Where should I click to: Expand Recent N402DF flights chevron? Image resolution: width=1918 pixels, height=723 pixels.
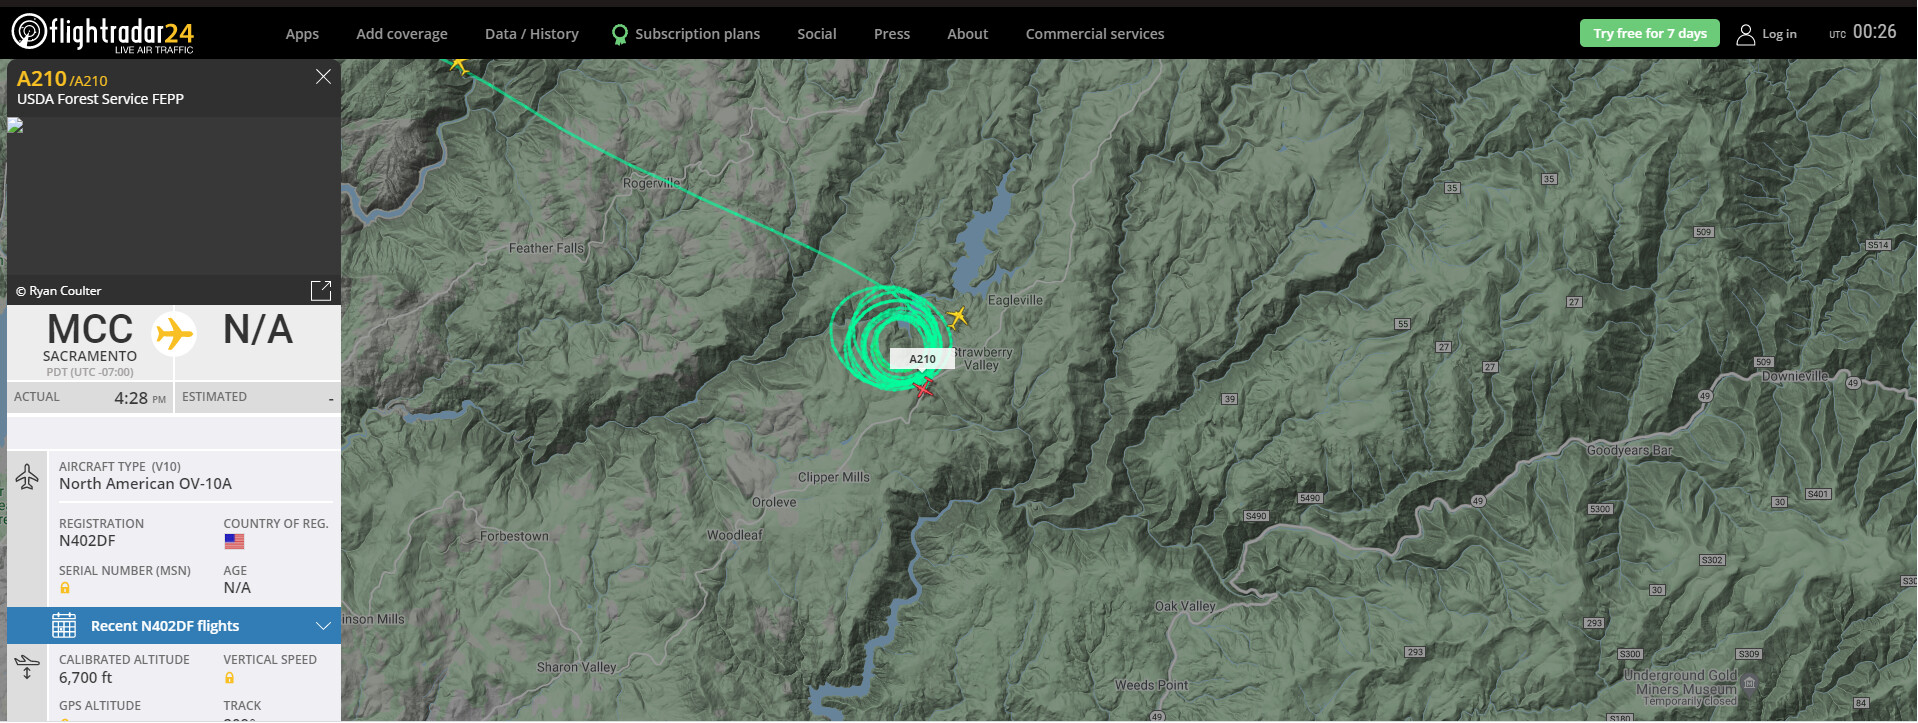323,626
